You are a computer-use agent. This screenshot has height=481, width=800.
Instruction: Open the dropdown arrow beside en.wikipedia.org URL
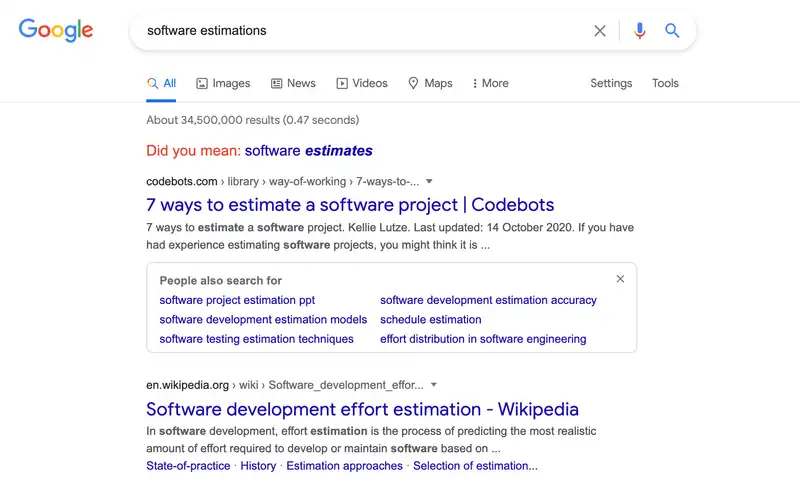click(x=434, y=384)
